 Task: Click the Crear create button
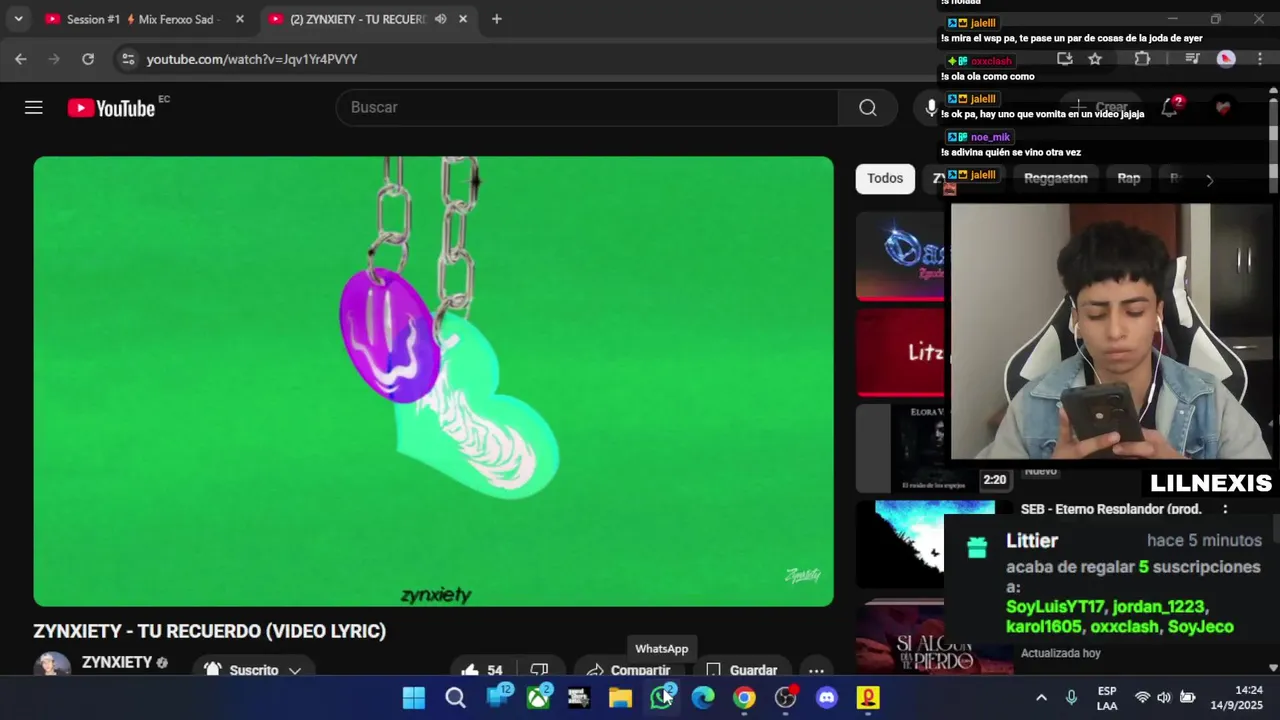pyautogui.click(x=1102, y=107)
